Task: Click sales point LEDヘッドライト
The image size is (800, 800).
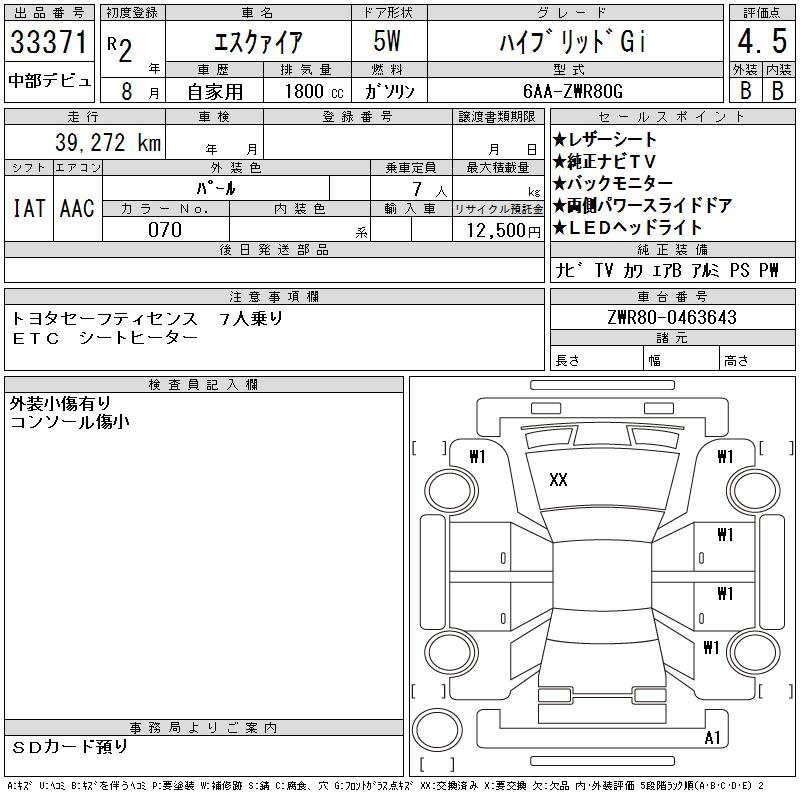Action: pos(628,228)
